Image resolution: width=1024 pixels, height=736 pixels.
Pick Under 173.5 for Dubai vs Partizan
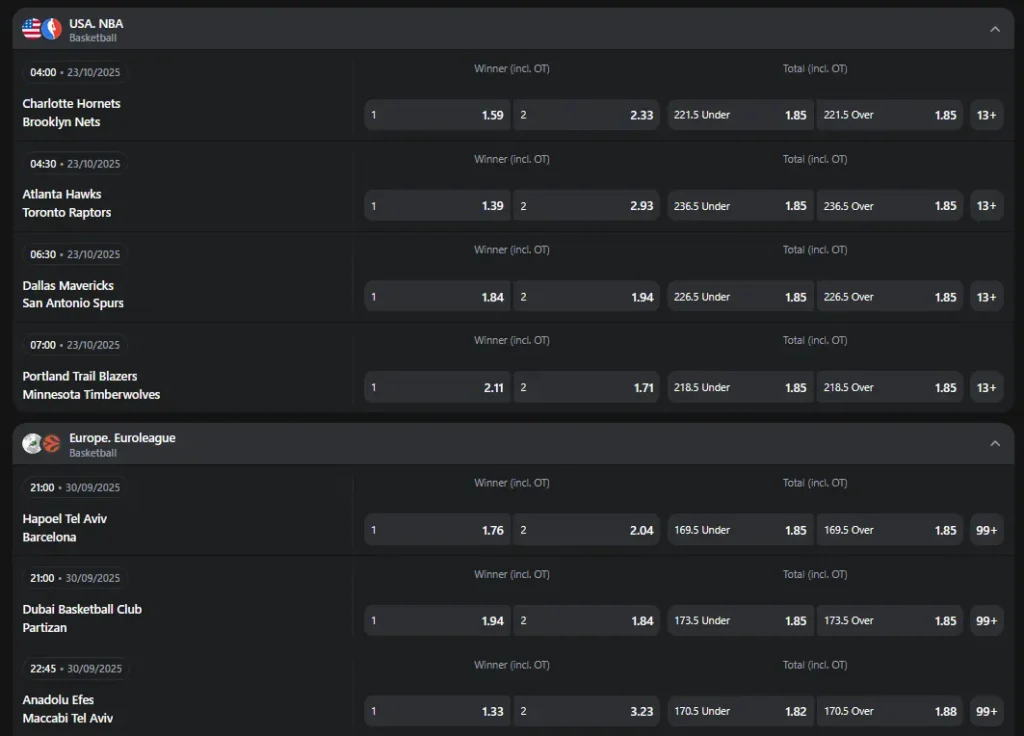740,621
